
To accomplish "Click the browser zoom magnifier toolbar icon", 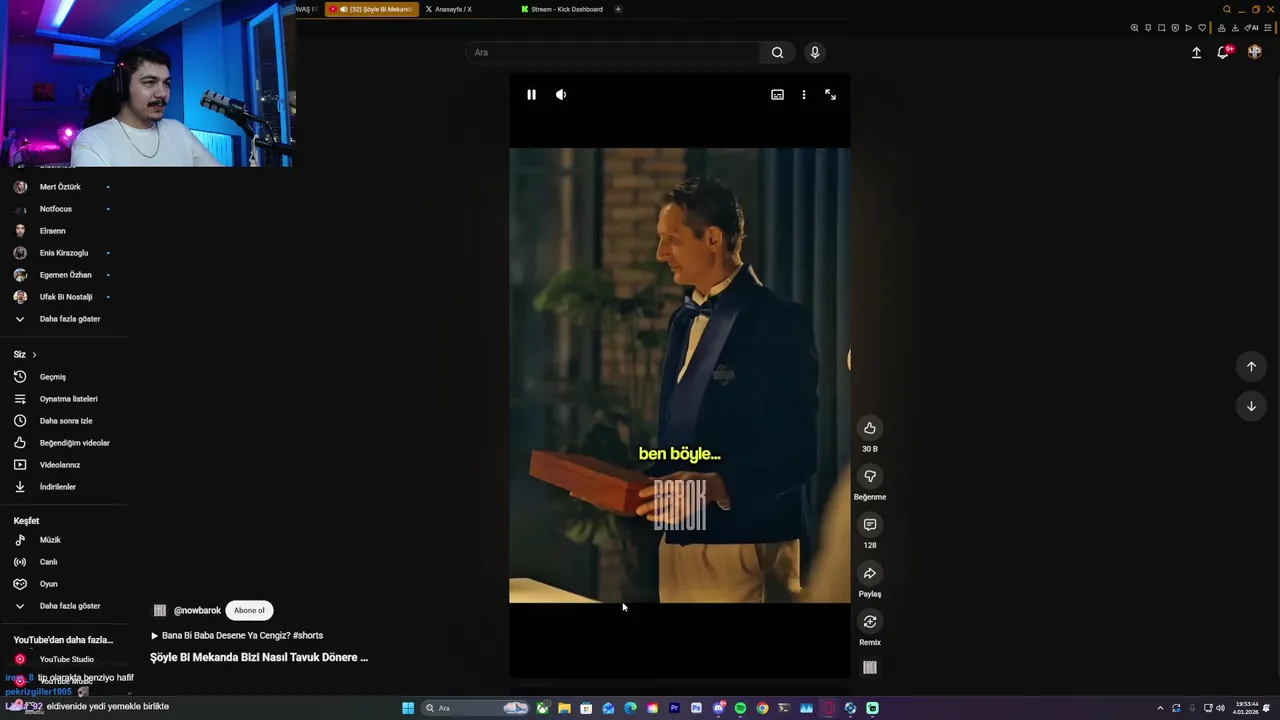I will click(1134, 28).
